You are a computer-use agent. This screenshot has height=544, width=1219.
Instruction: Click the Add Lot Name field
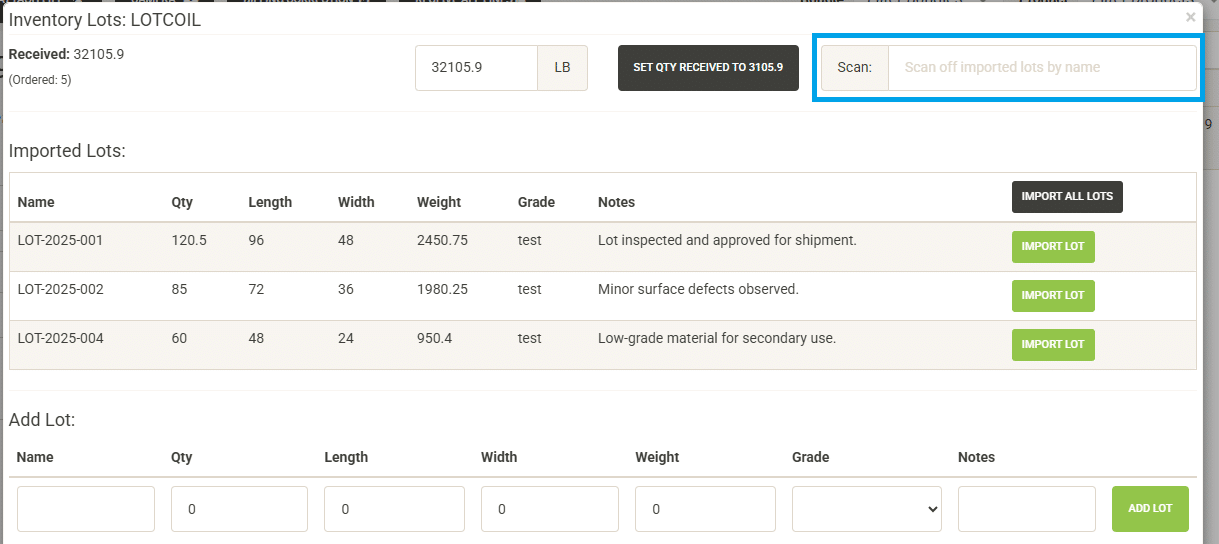pyautogui.click(x=86, y=509)
